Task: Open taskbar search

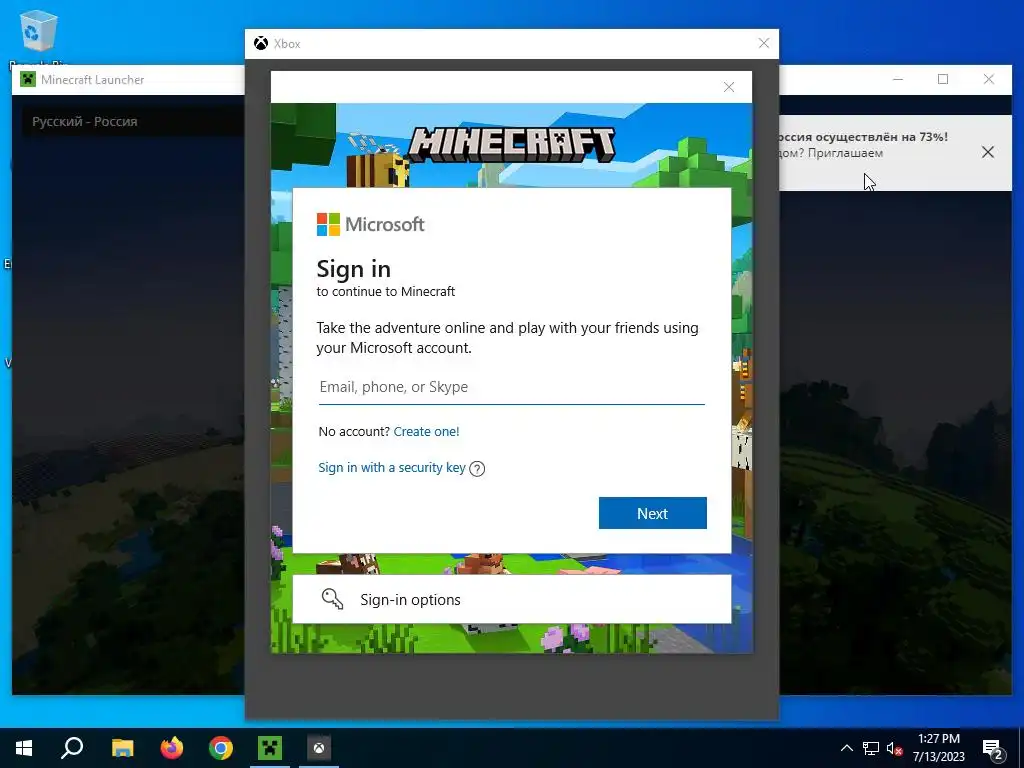Action: [72, 748]
